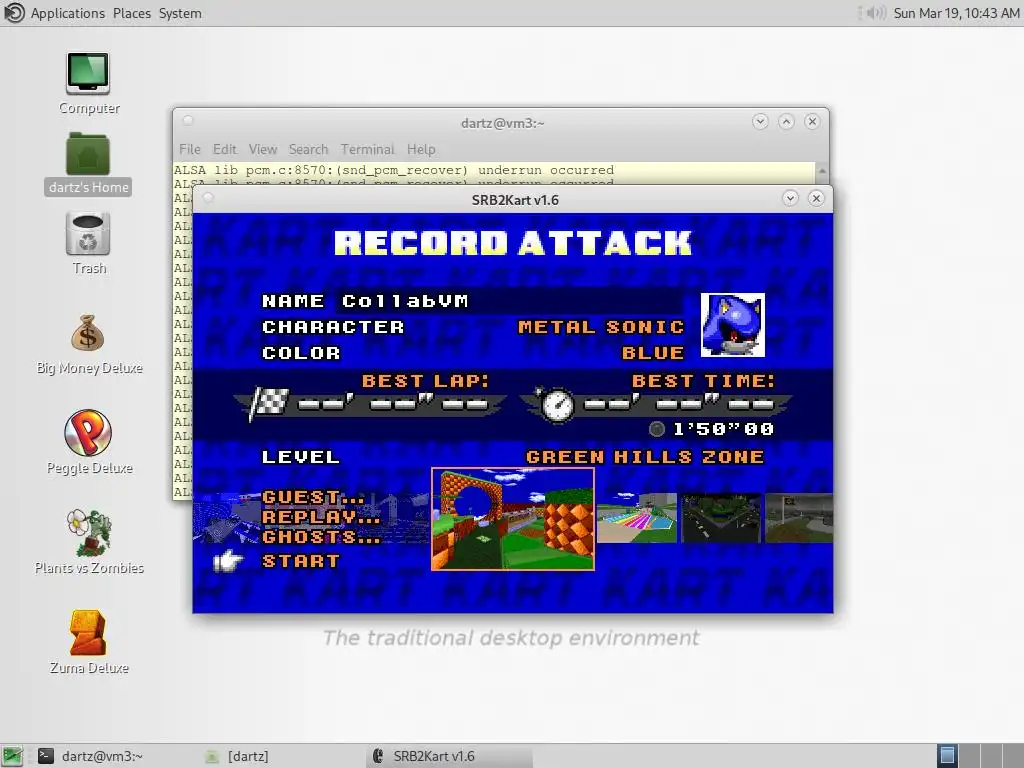Click the checkered flag best lap icon
Image resolution: width=1024 pixels, height=768 pixels.
coord(269,403)
